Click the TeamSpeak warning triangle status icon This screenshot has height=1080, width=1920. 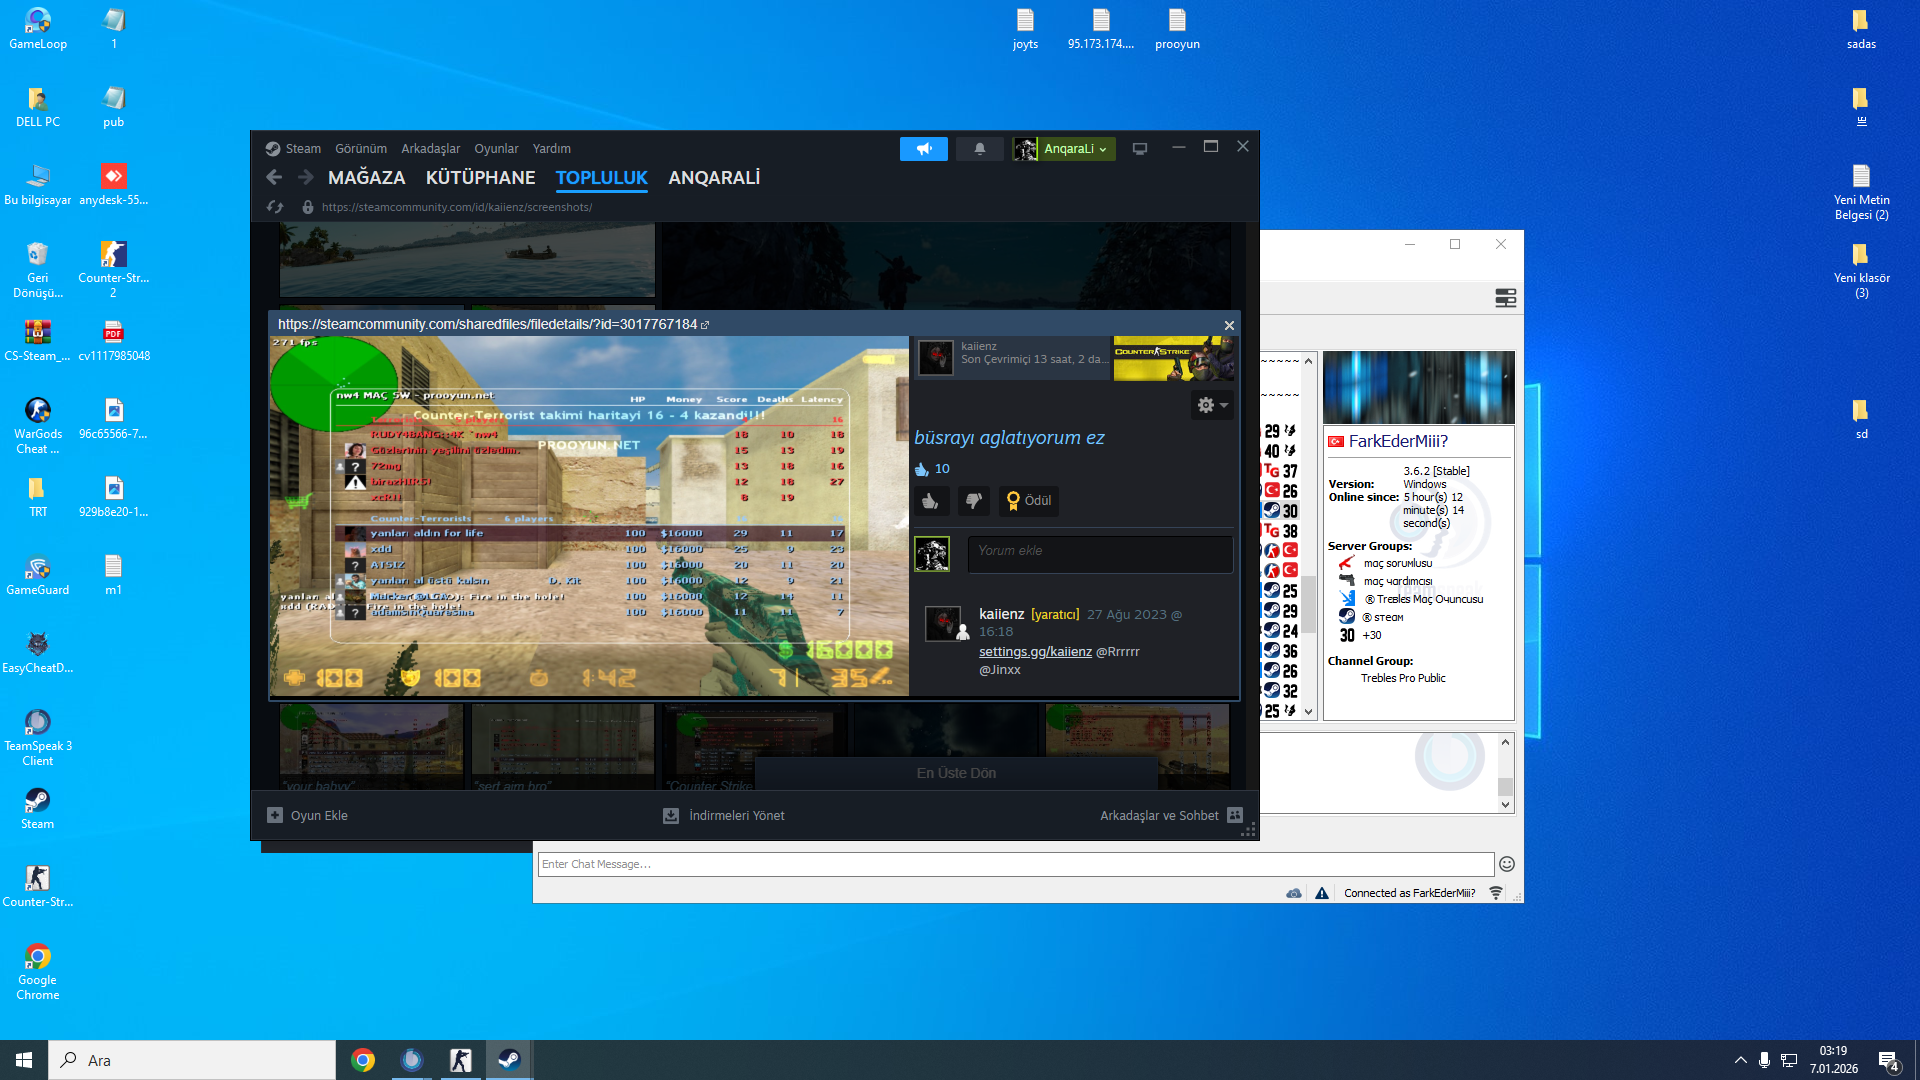pyautogui.click(x=1322, y=893)
